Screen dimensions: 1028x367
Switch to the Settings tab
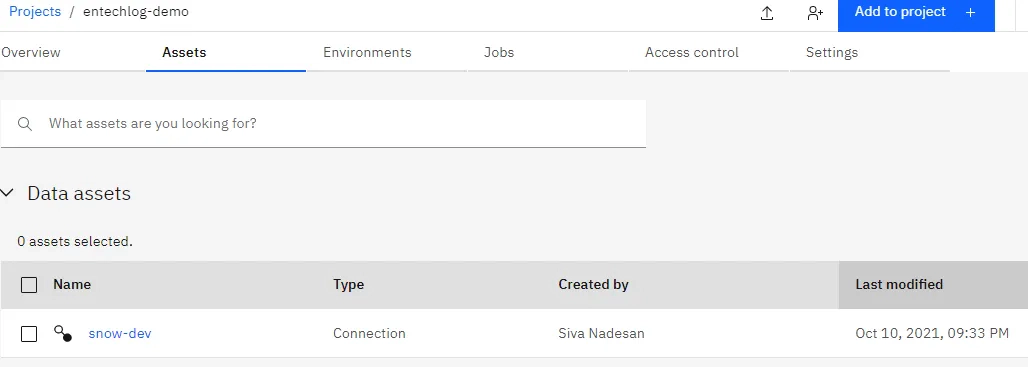coord(832,52)
